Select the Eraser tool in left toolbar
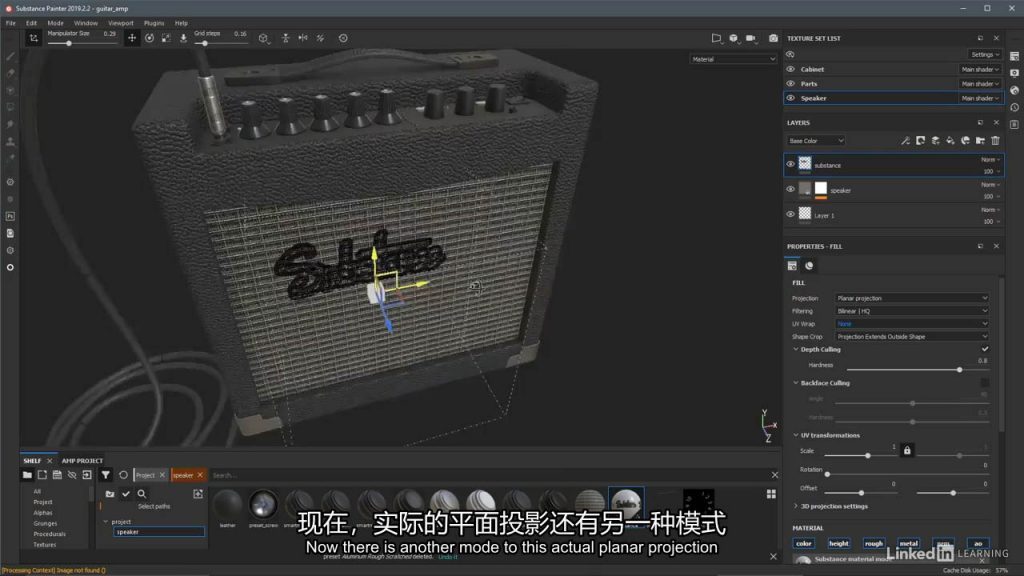Viewport: 1024px width, 576px height. [x=10, y=73]
